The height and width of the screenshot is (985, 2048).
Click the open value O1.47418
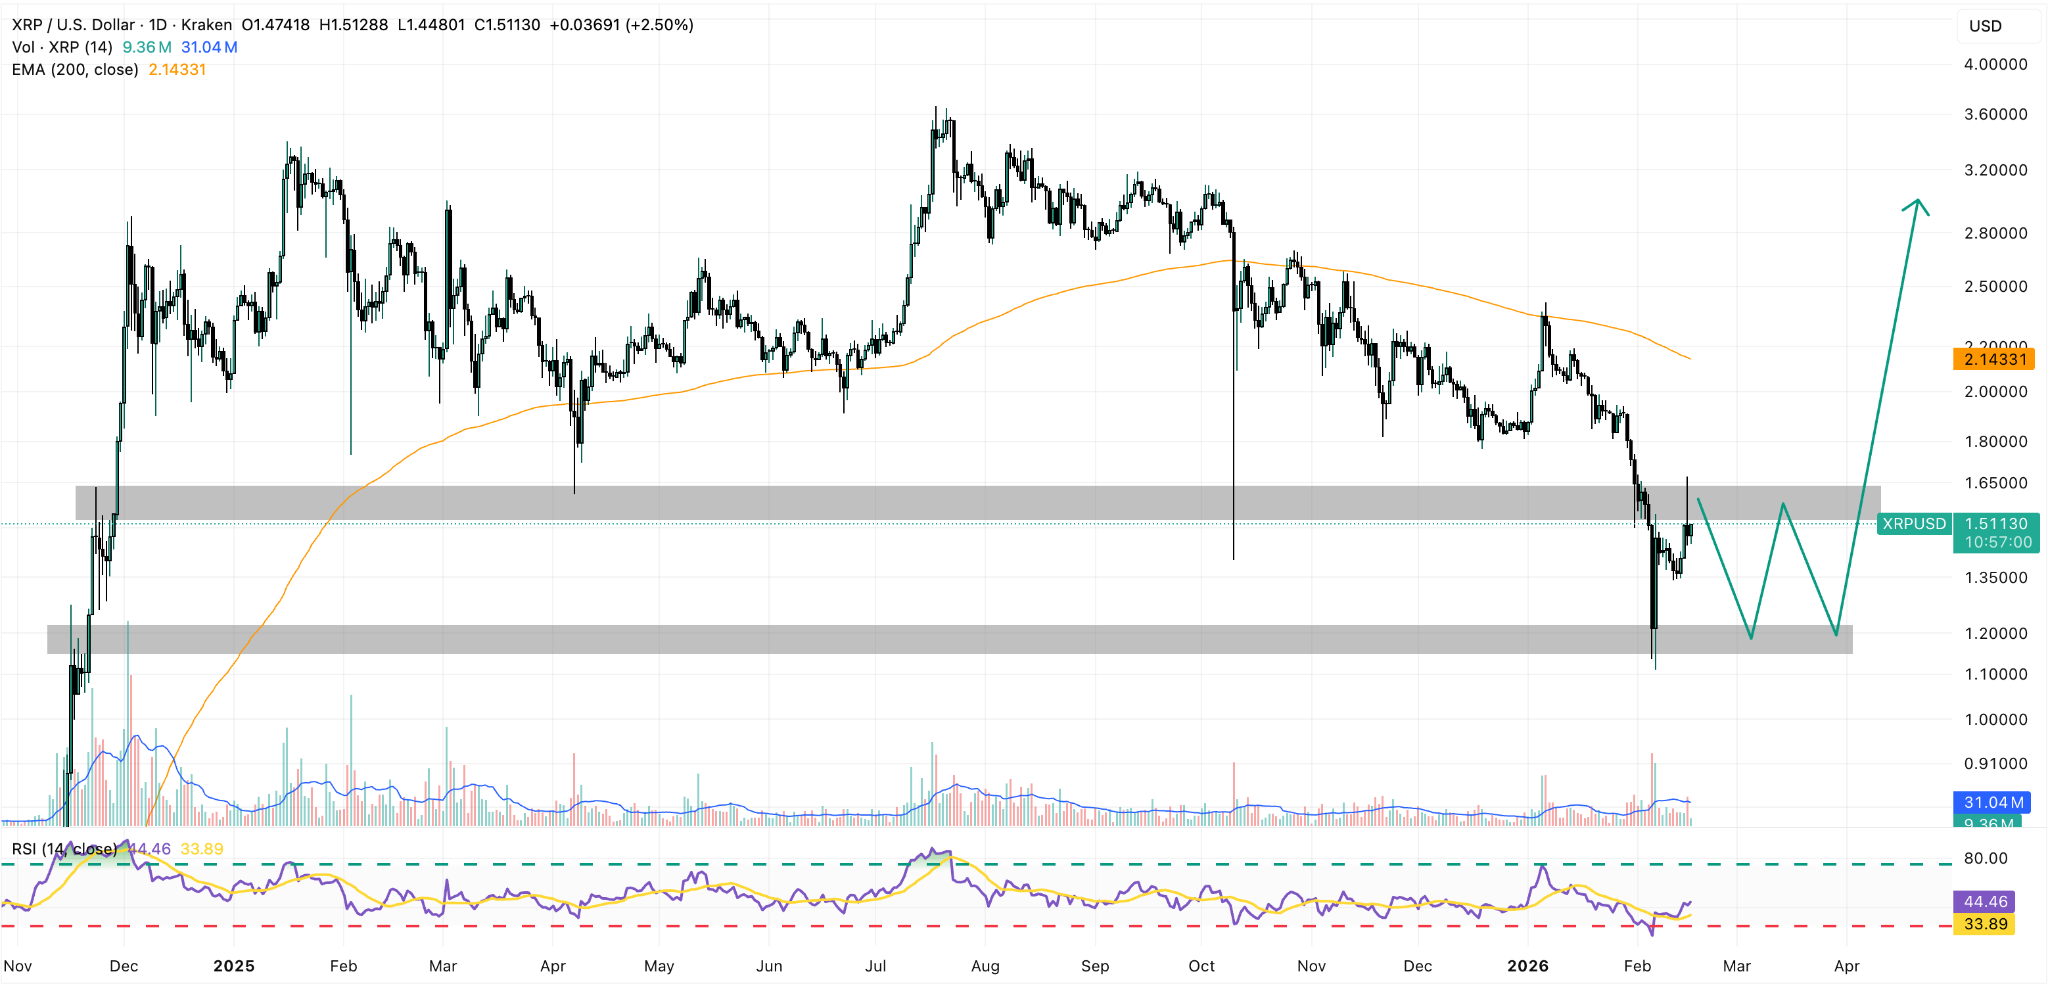point(276,24)
